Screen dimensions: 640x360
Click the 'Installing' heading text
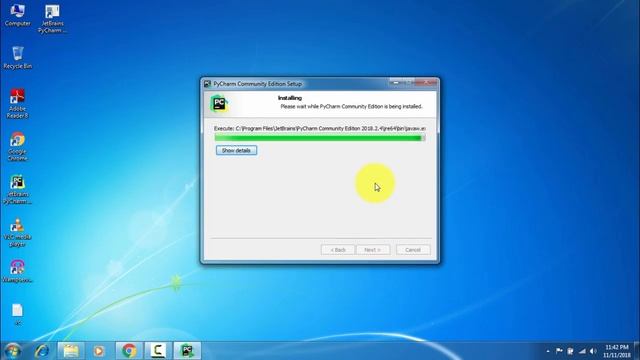(290, 98)
